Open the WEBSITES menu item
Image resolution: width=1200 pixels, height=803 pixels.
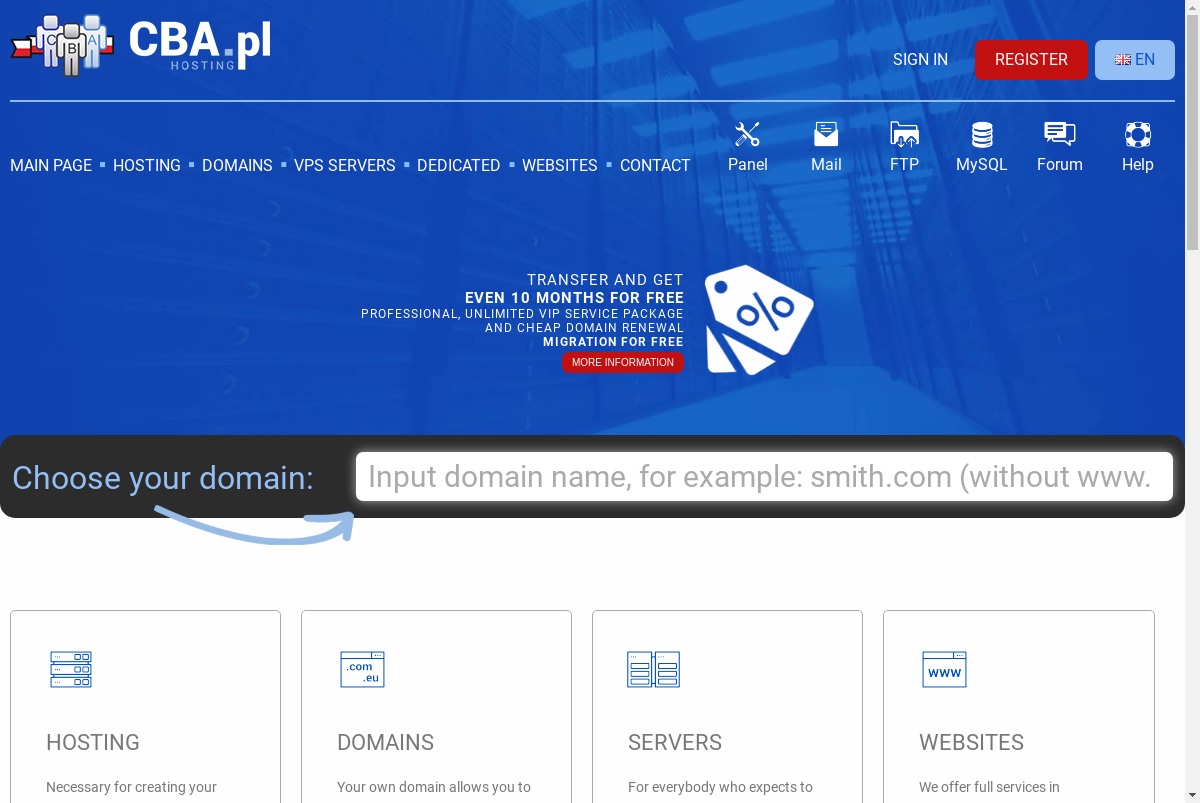560,165
